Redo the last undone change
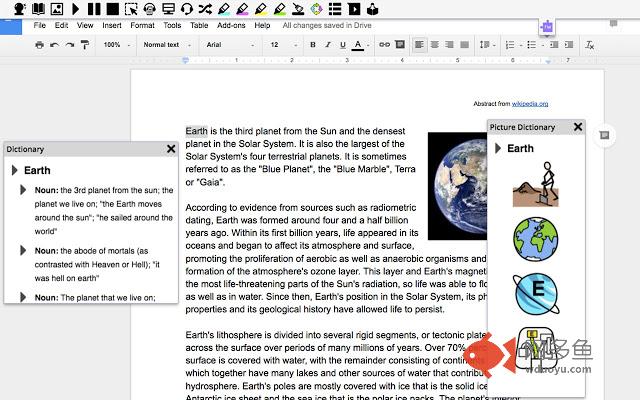This screenshot has height=400, width=640. (x=70, y=45)
